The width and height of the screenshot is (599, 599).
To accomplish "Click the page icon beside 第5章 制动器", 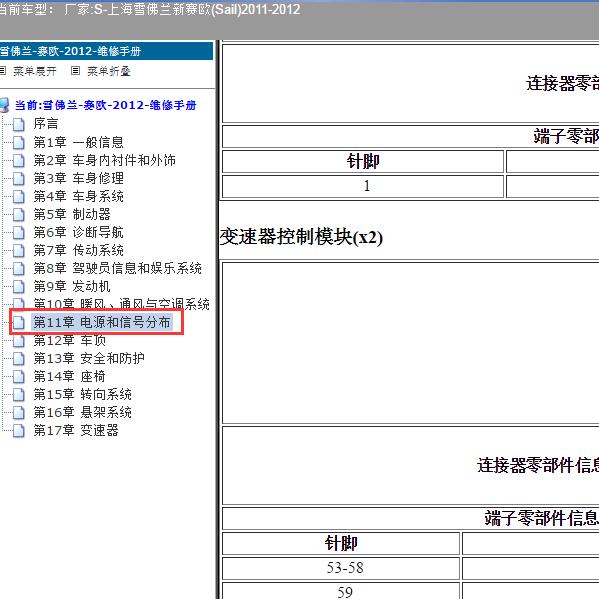I will [x=18, y=214].
